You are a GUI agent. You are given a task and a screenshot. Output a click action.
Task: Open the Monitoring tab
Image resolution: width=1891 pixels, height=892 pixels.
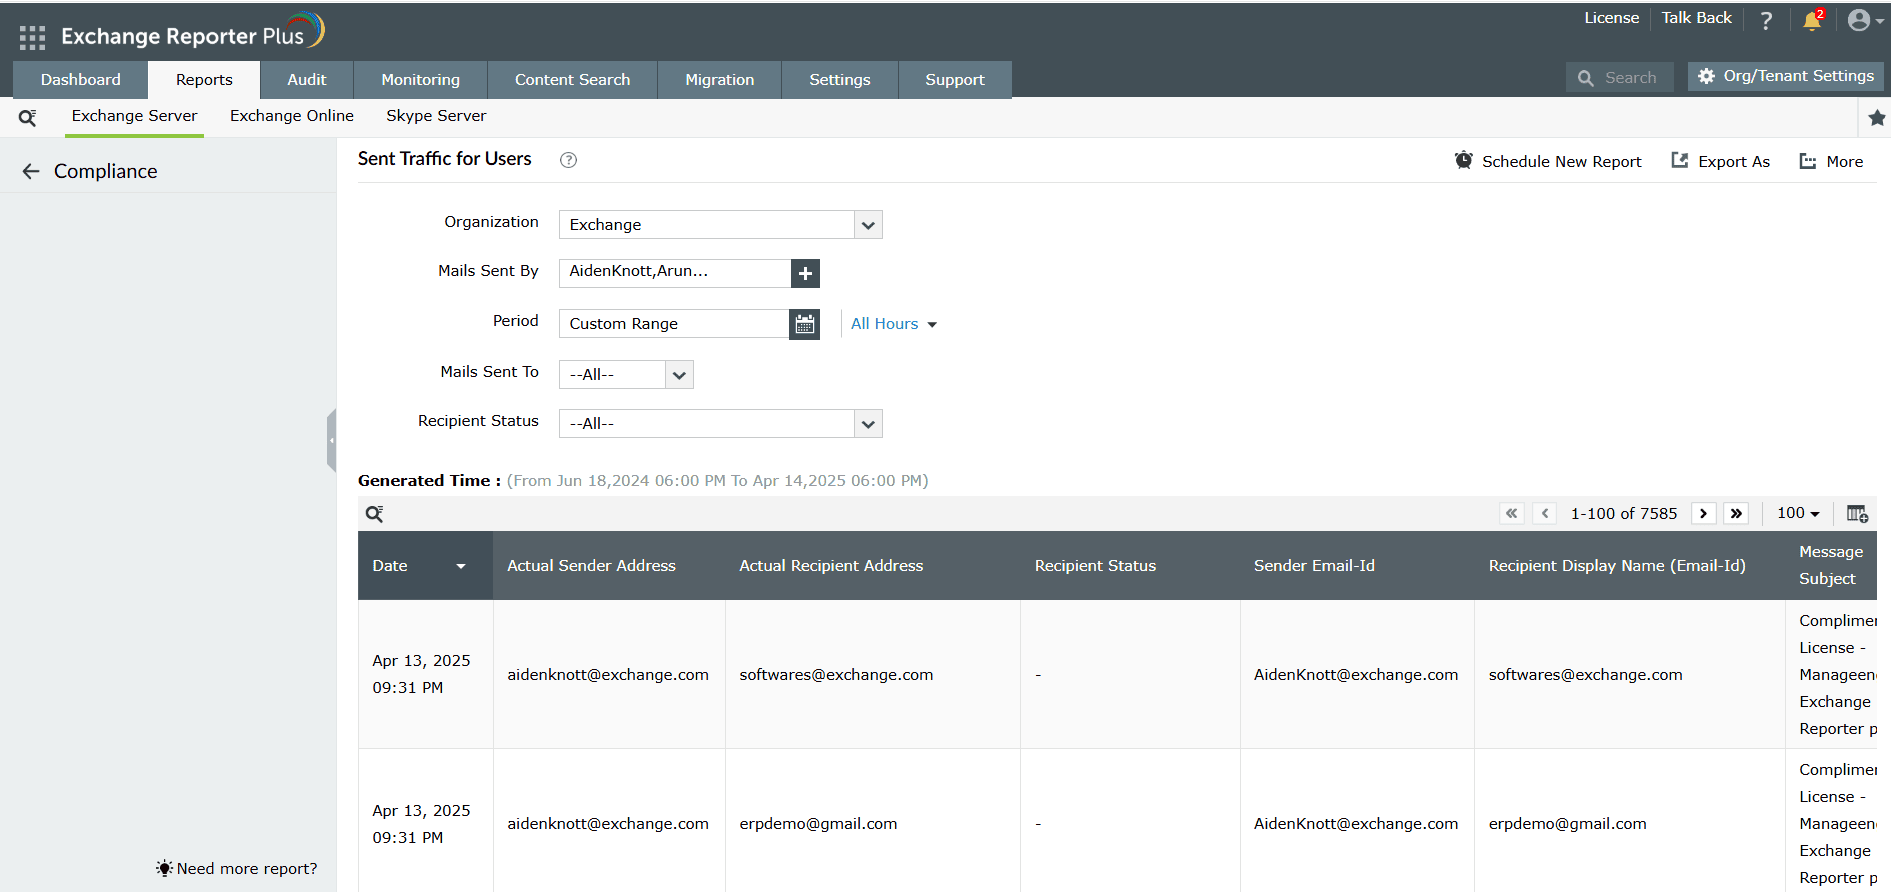[421, 80]
